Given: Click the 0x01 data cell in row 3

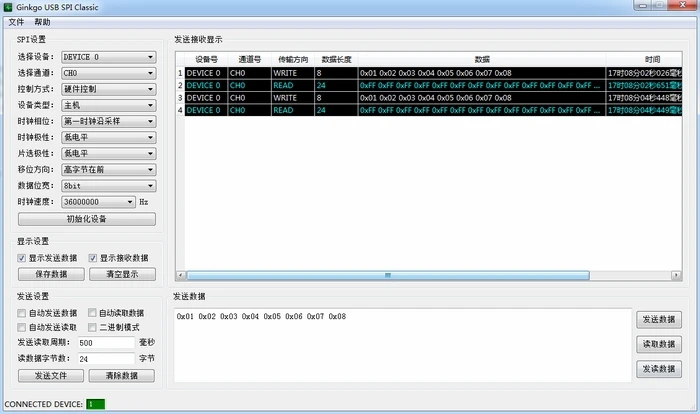Looking at the screenshot, I should [x=482, y=98].
